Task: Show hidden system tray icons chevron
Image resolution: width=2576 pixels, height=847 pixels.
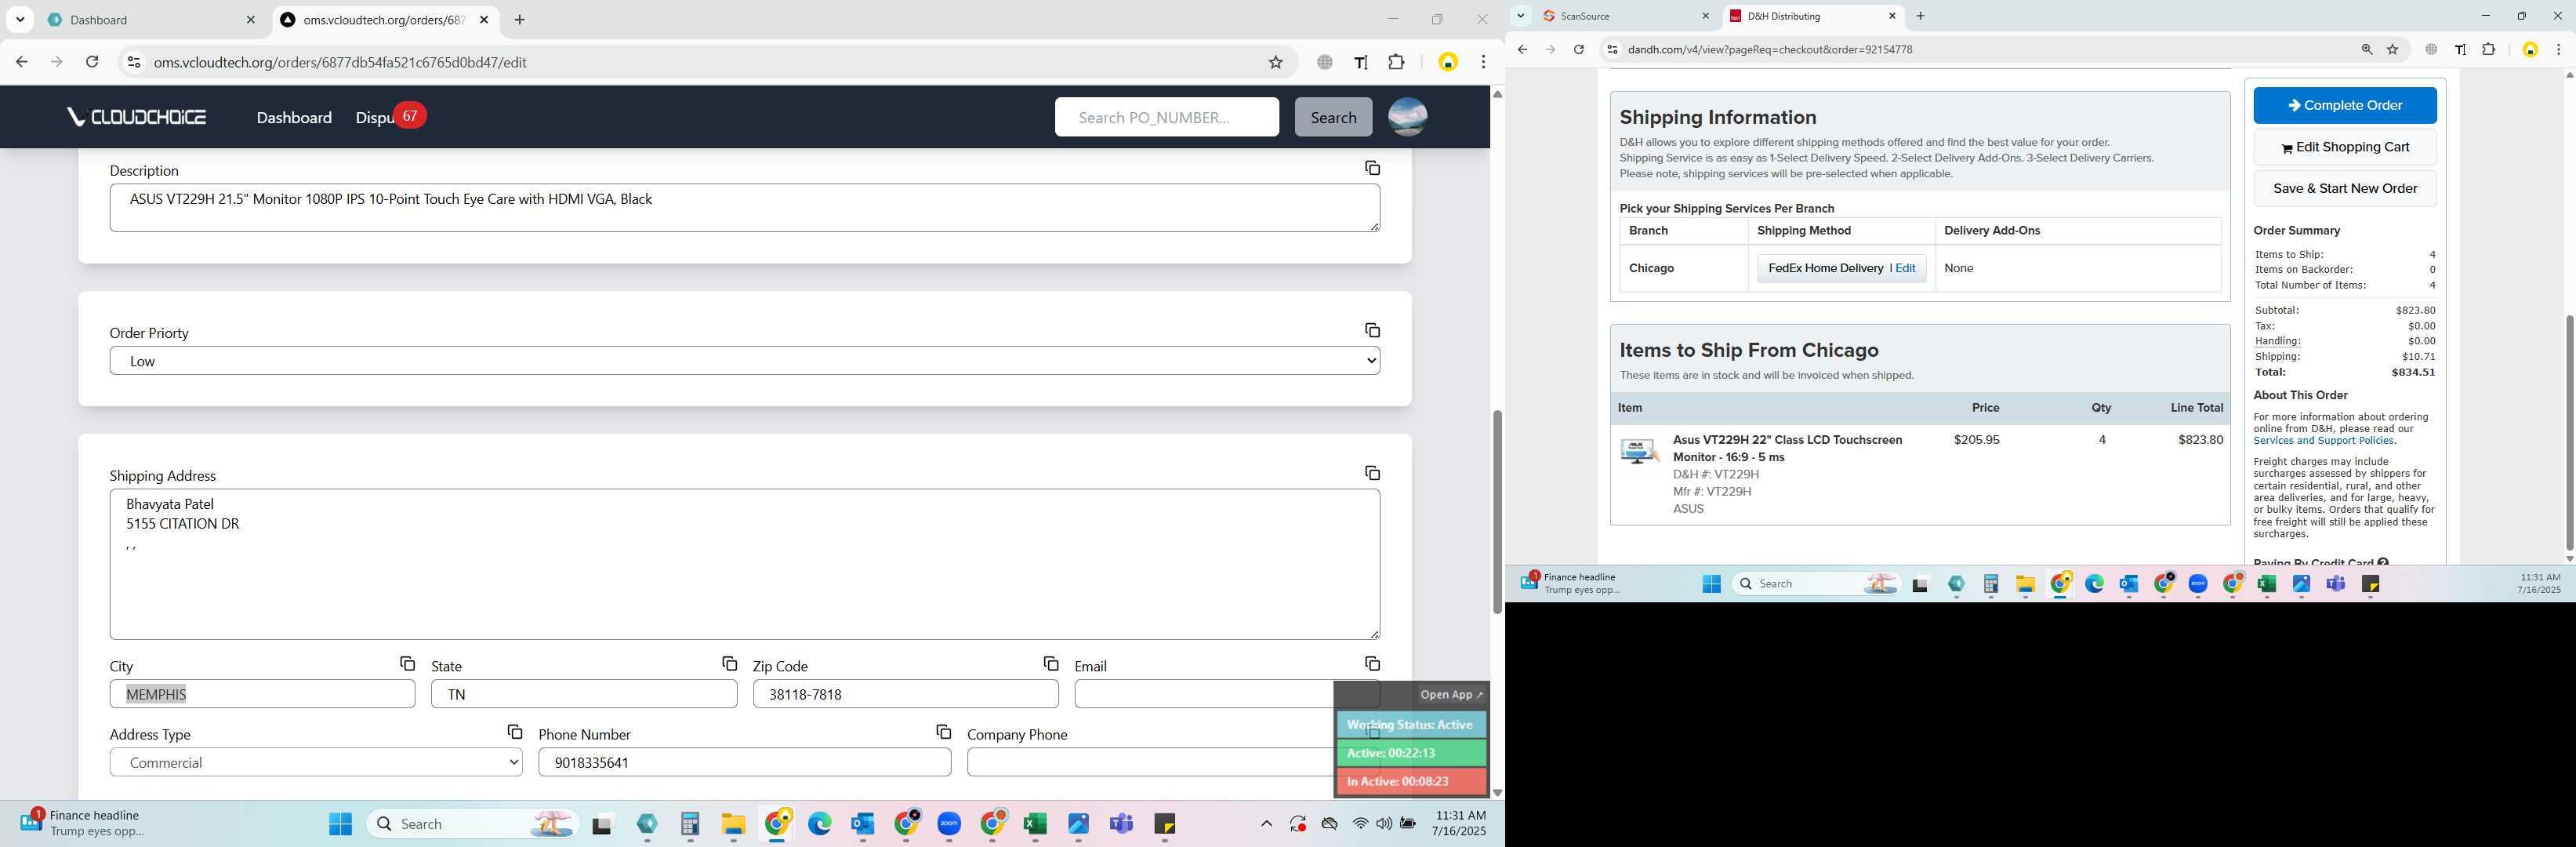Action: pos(1266,823)
